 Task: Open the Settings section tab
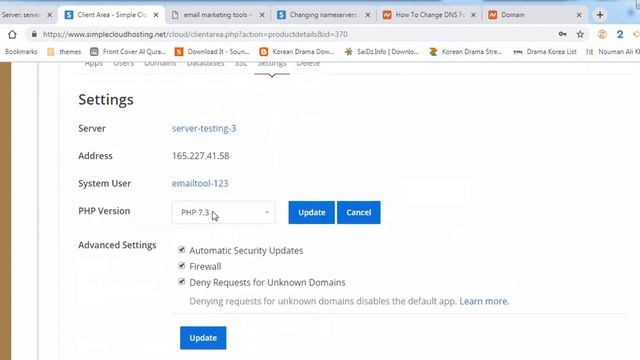coord(272,64)
